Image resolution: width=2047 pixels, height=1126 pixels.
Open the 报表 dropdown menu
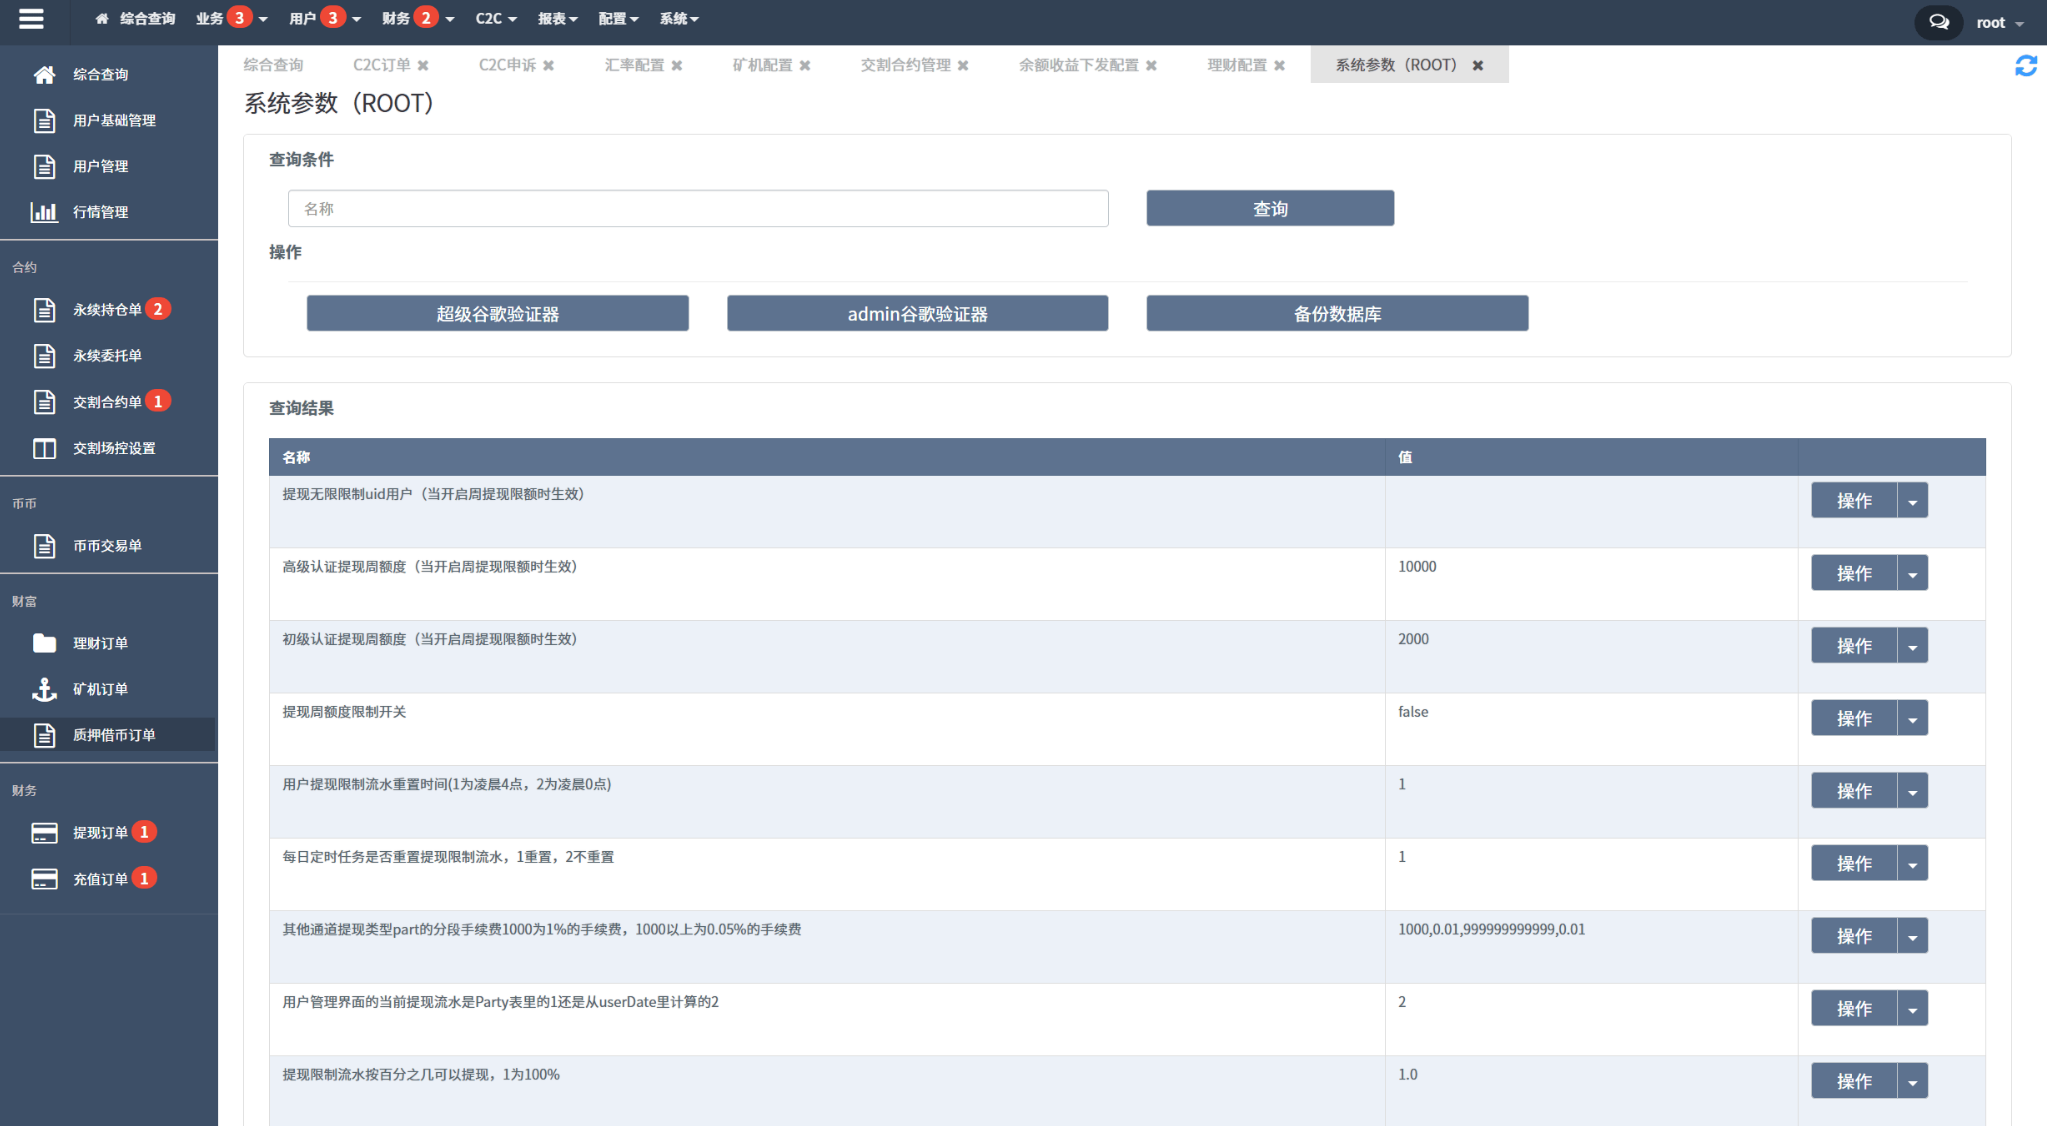pos(558,19)
